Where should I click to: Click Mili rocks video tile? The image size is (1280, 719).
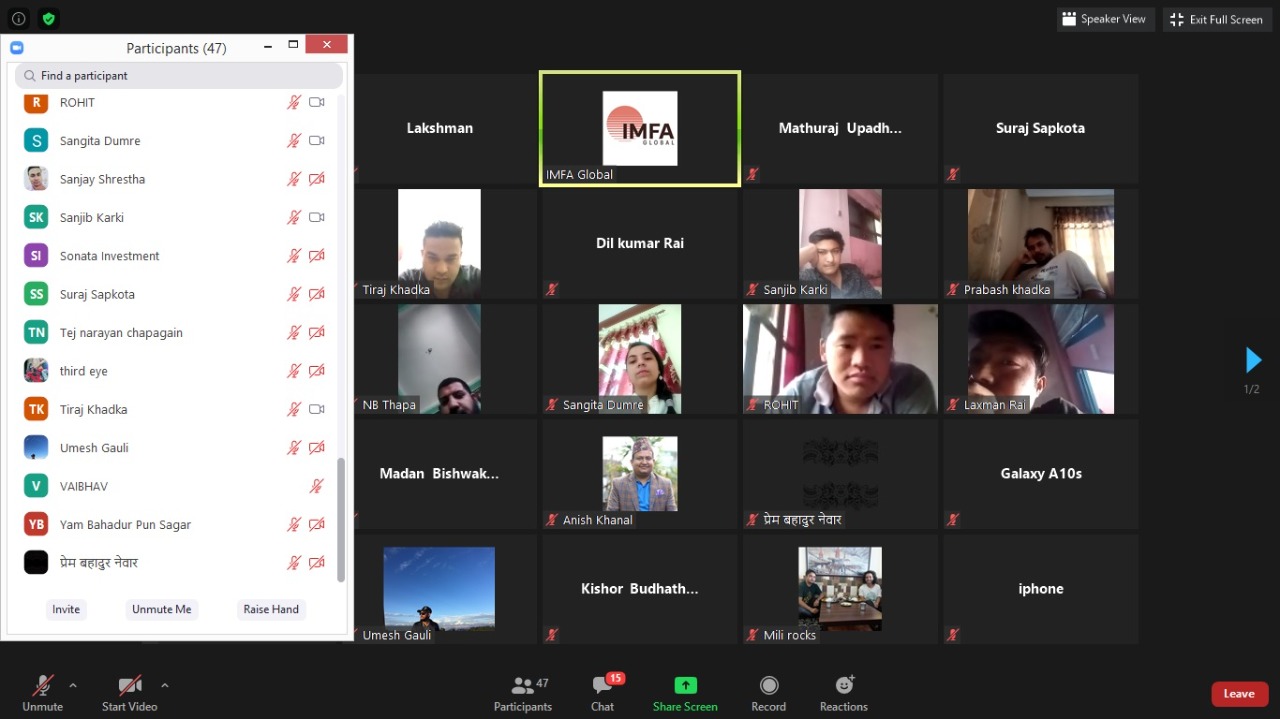tap(840, 589)
